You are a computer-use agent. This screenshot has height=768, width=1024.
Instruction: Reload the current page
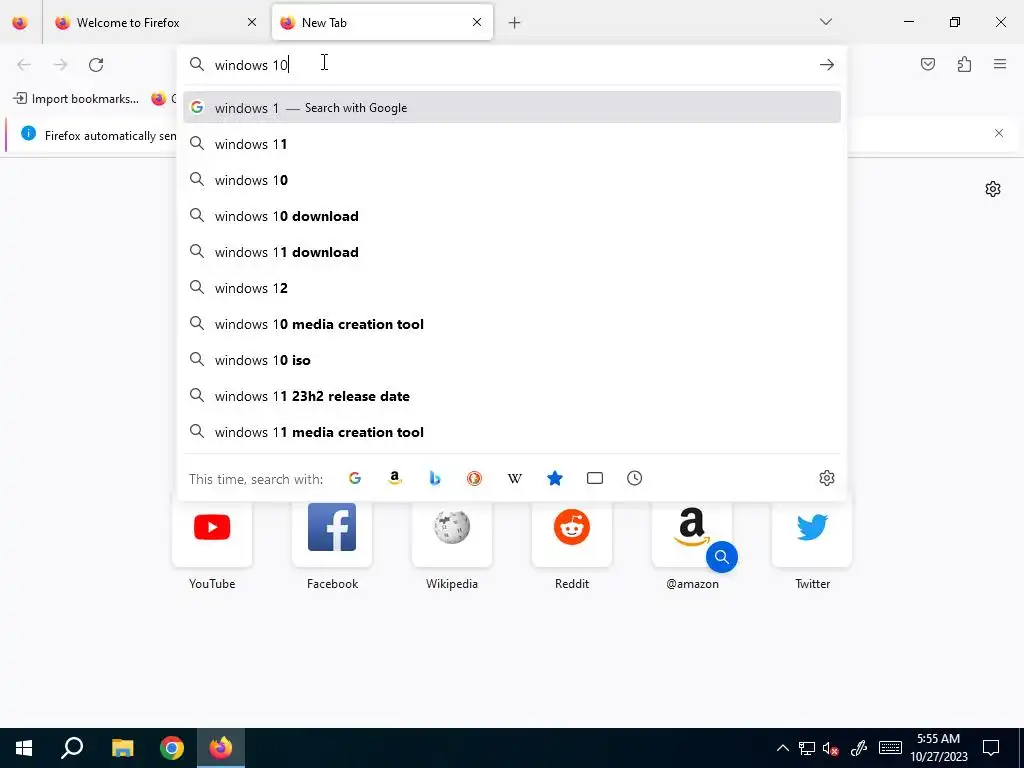pyautogui.click(x=96, y=65)
